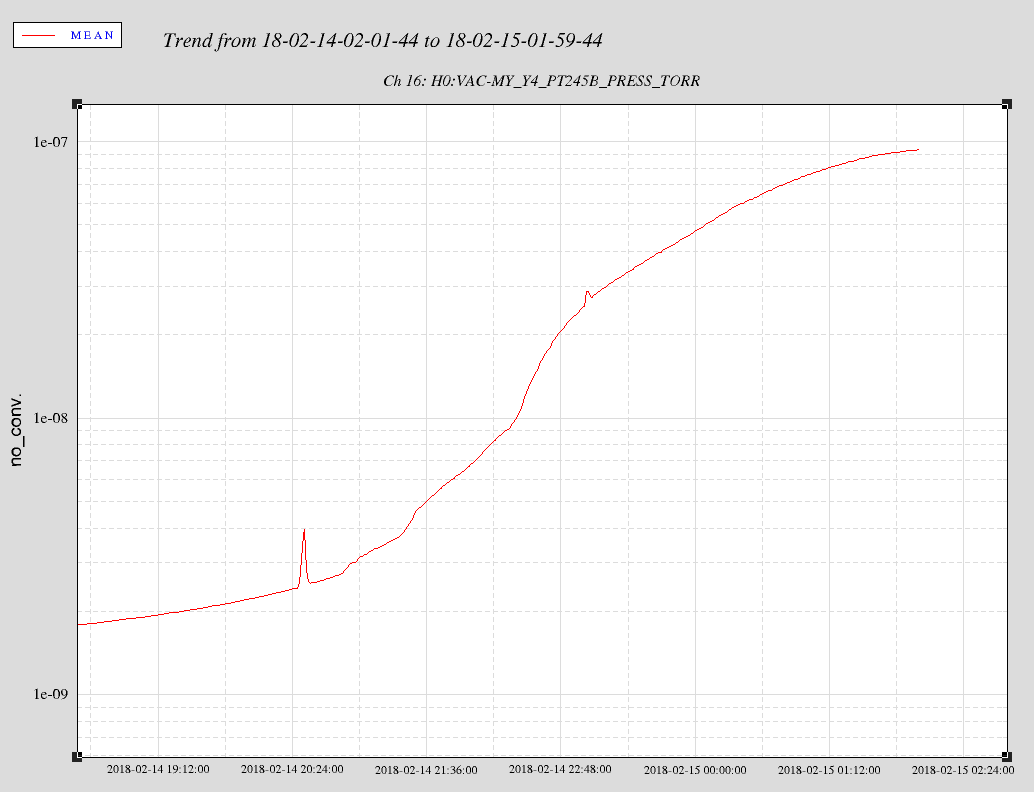Screen dimensions: 1034x792
Task: Click the 2018-02-14 22:48:00 time label
Action: tap(560, 770)
